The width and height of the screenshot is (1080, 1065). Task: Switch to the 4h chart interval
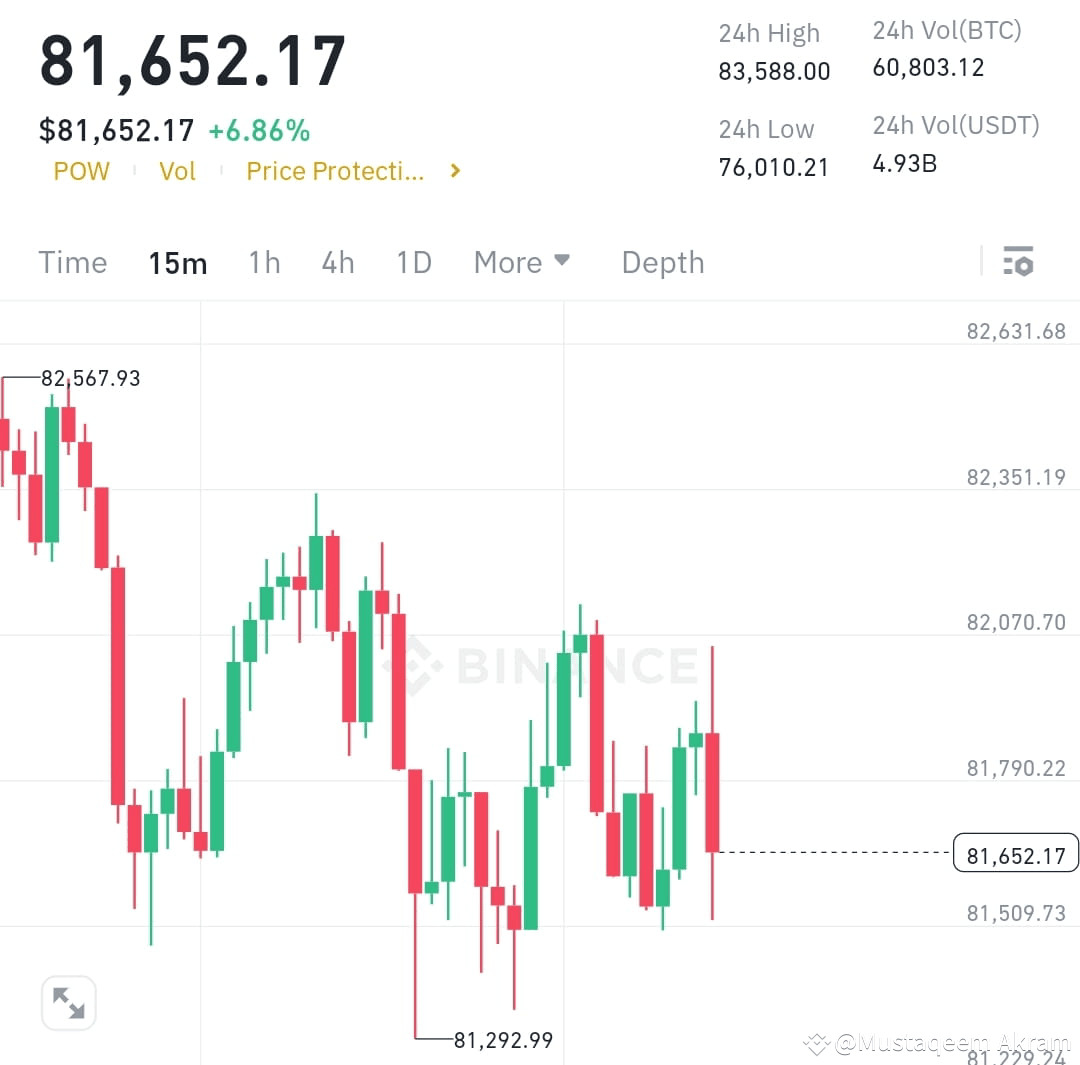tap(337, 262)
